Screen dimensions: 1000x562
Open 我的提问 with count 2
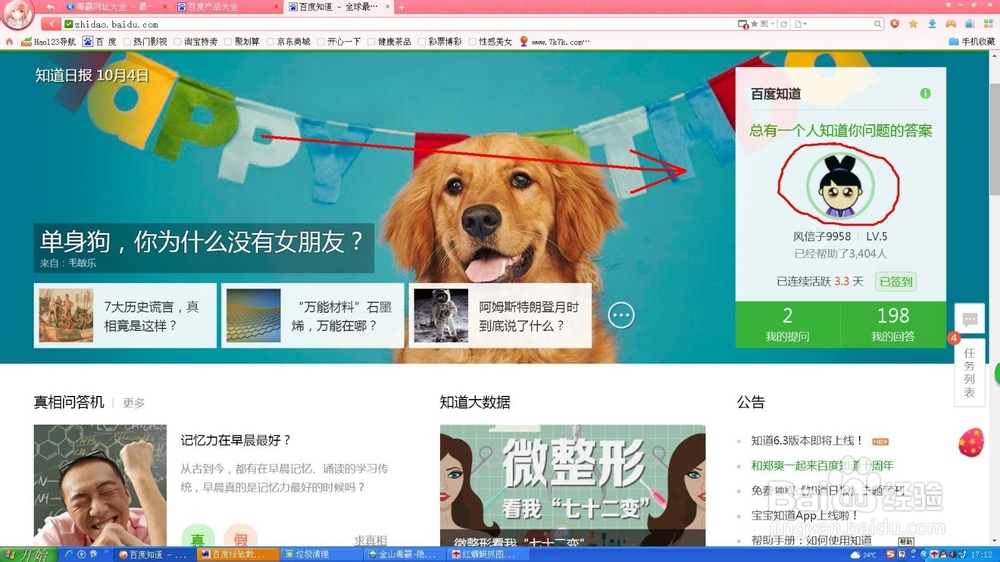point(788,324)
